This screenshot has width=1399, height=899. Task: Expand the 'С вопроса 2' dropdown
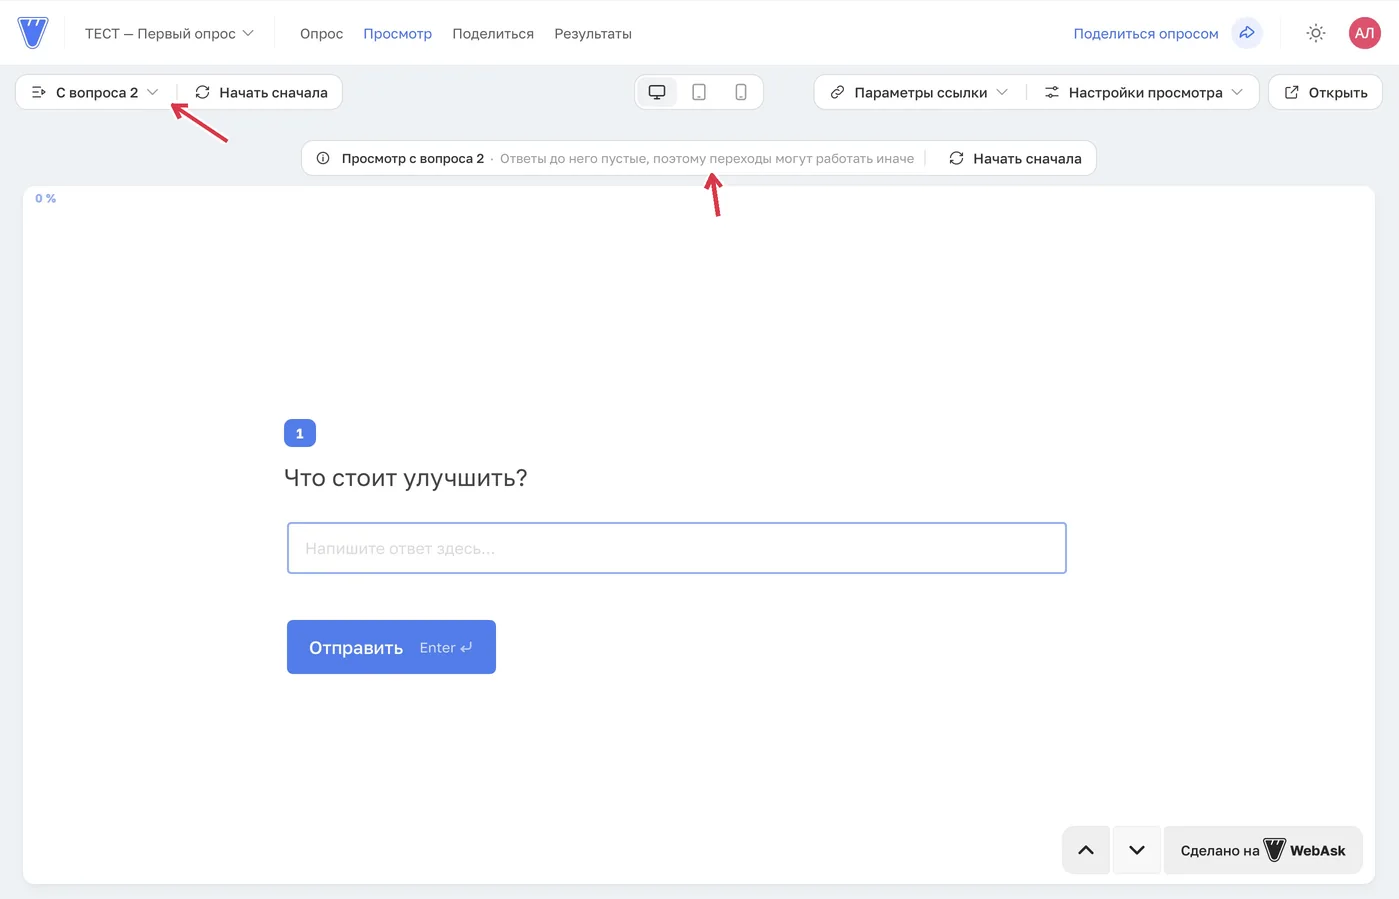coord(96,92)
